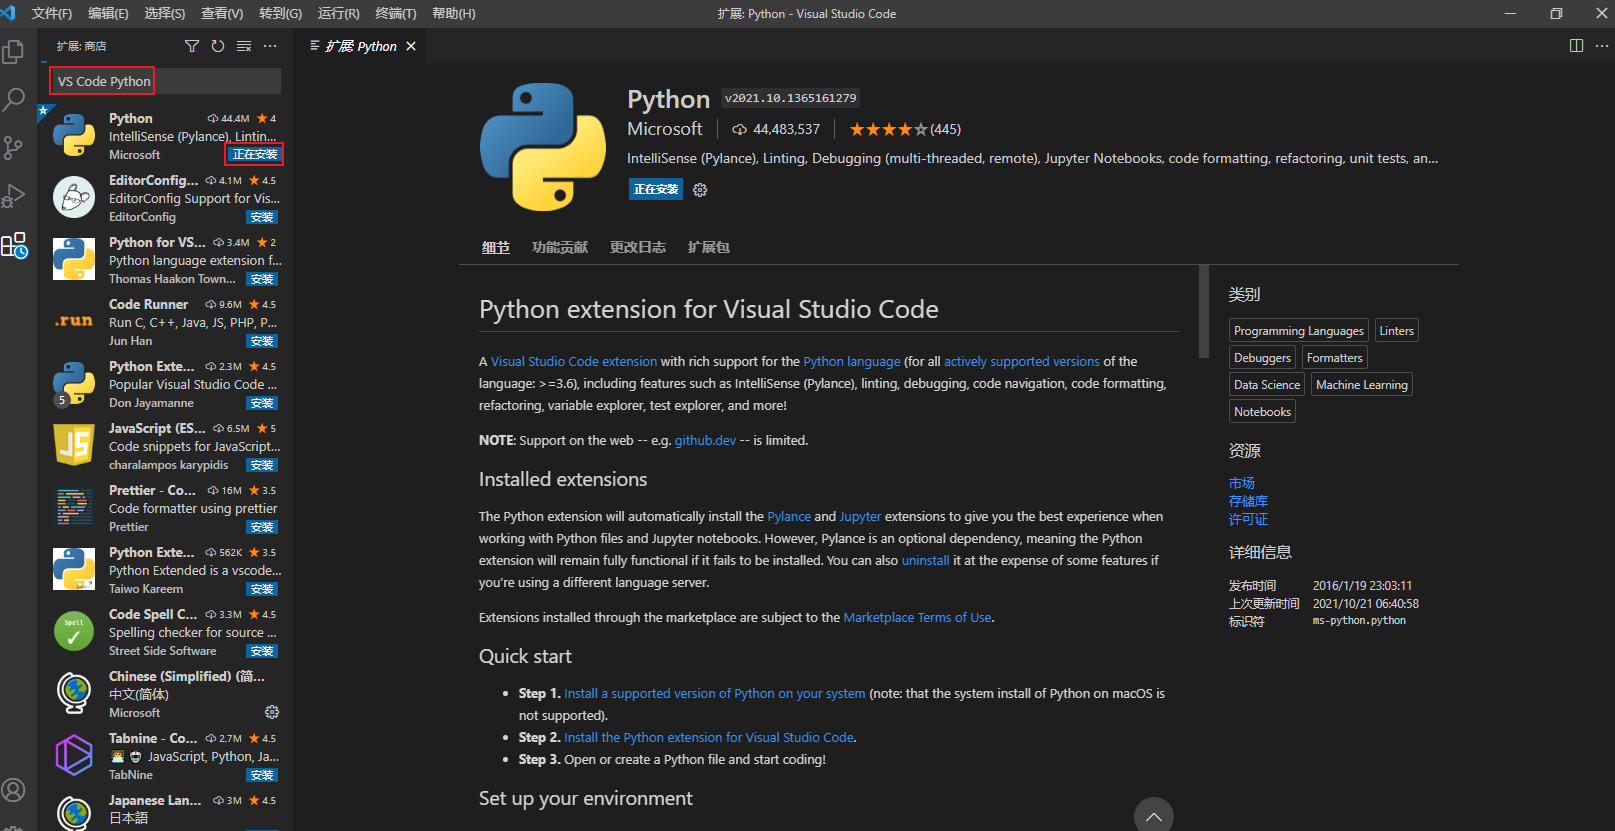This screenshot has width=1615, height=831.
Task: Open the 帮助(H) menu
Action: pos(454,13)
